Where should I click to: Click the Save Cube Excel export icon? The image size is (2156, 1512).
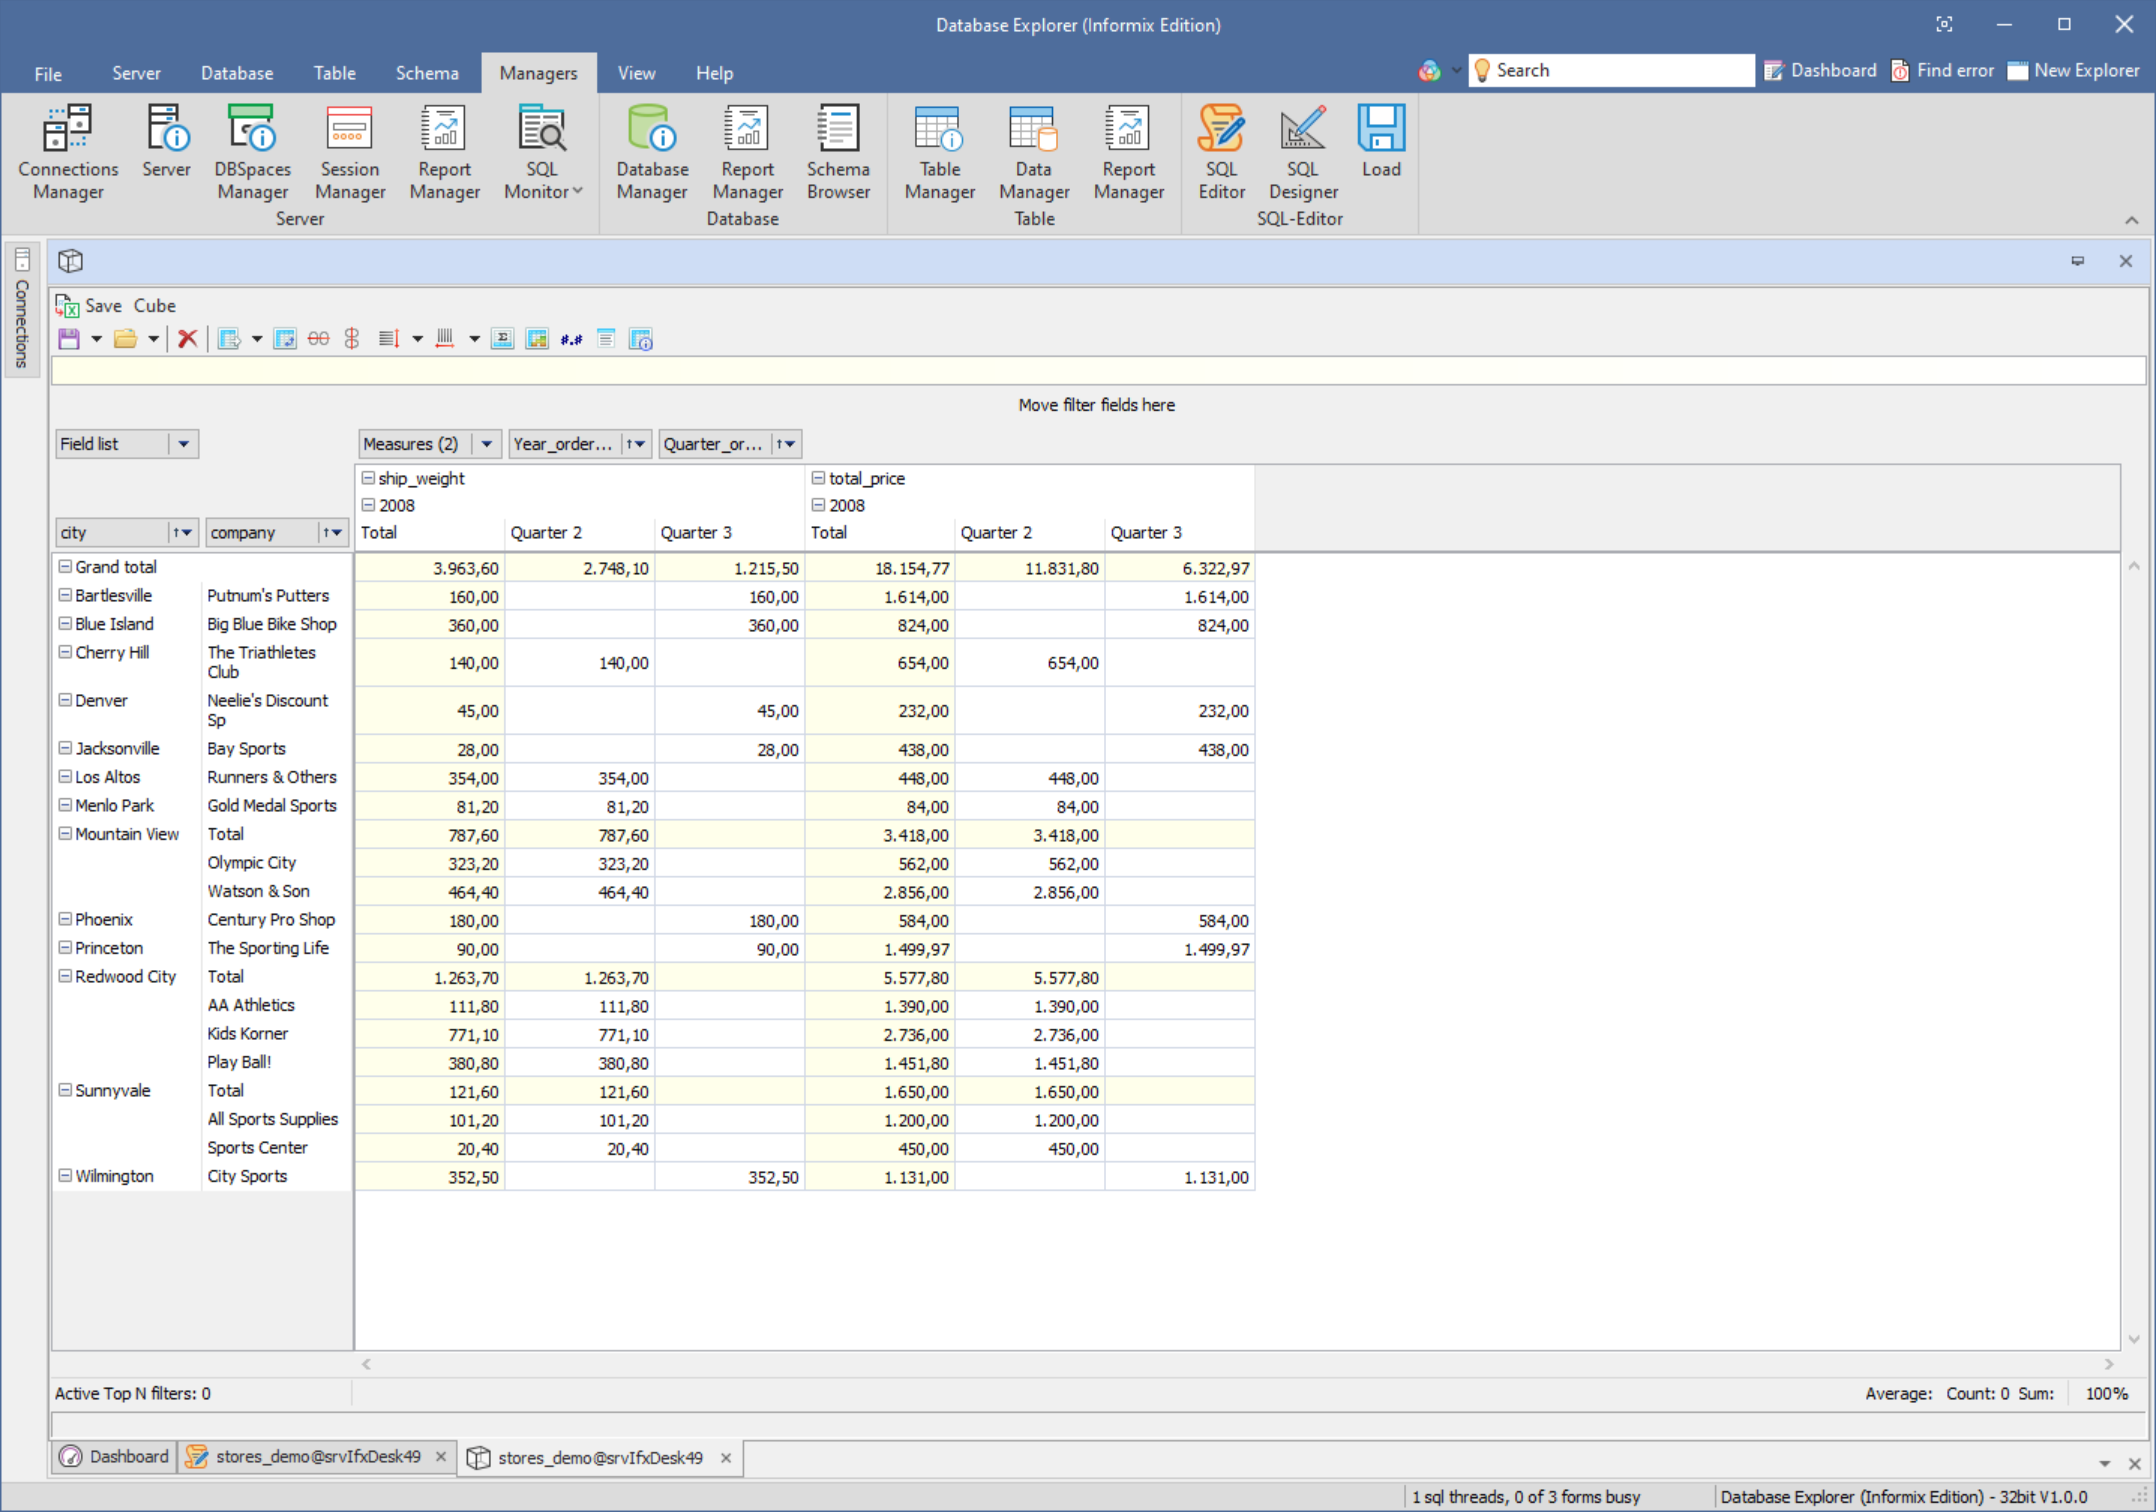(x=67, y=306)
